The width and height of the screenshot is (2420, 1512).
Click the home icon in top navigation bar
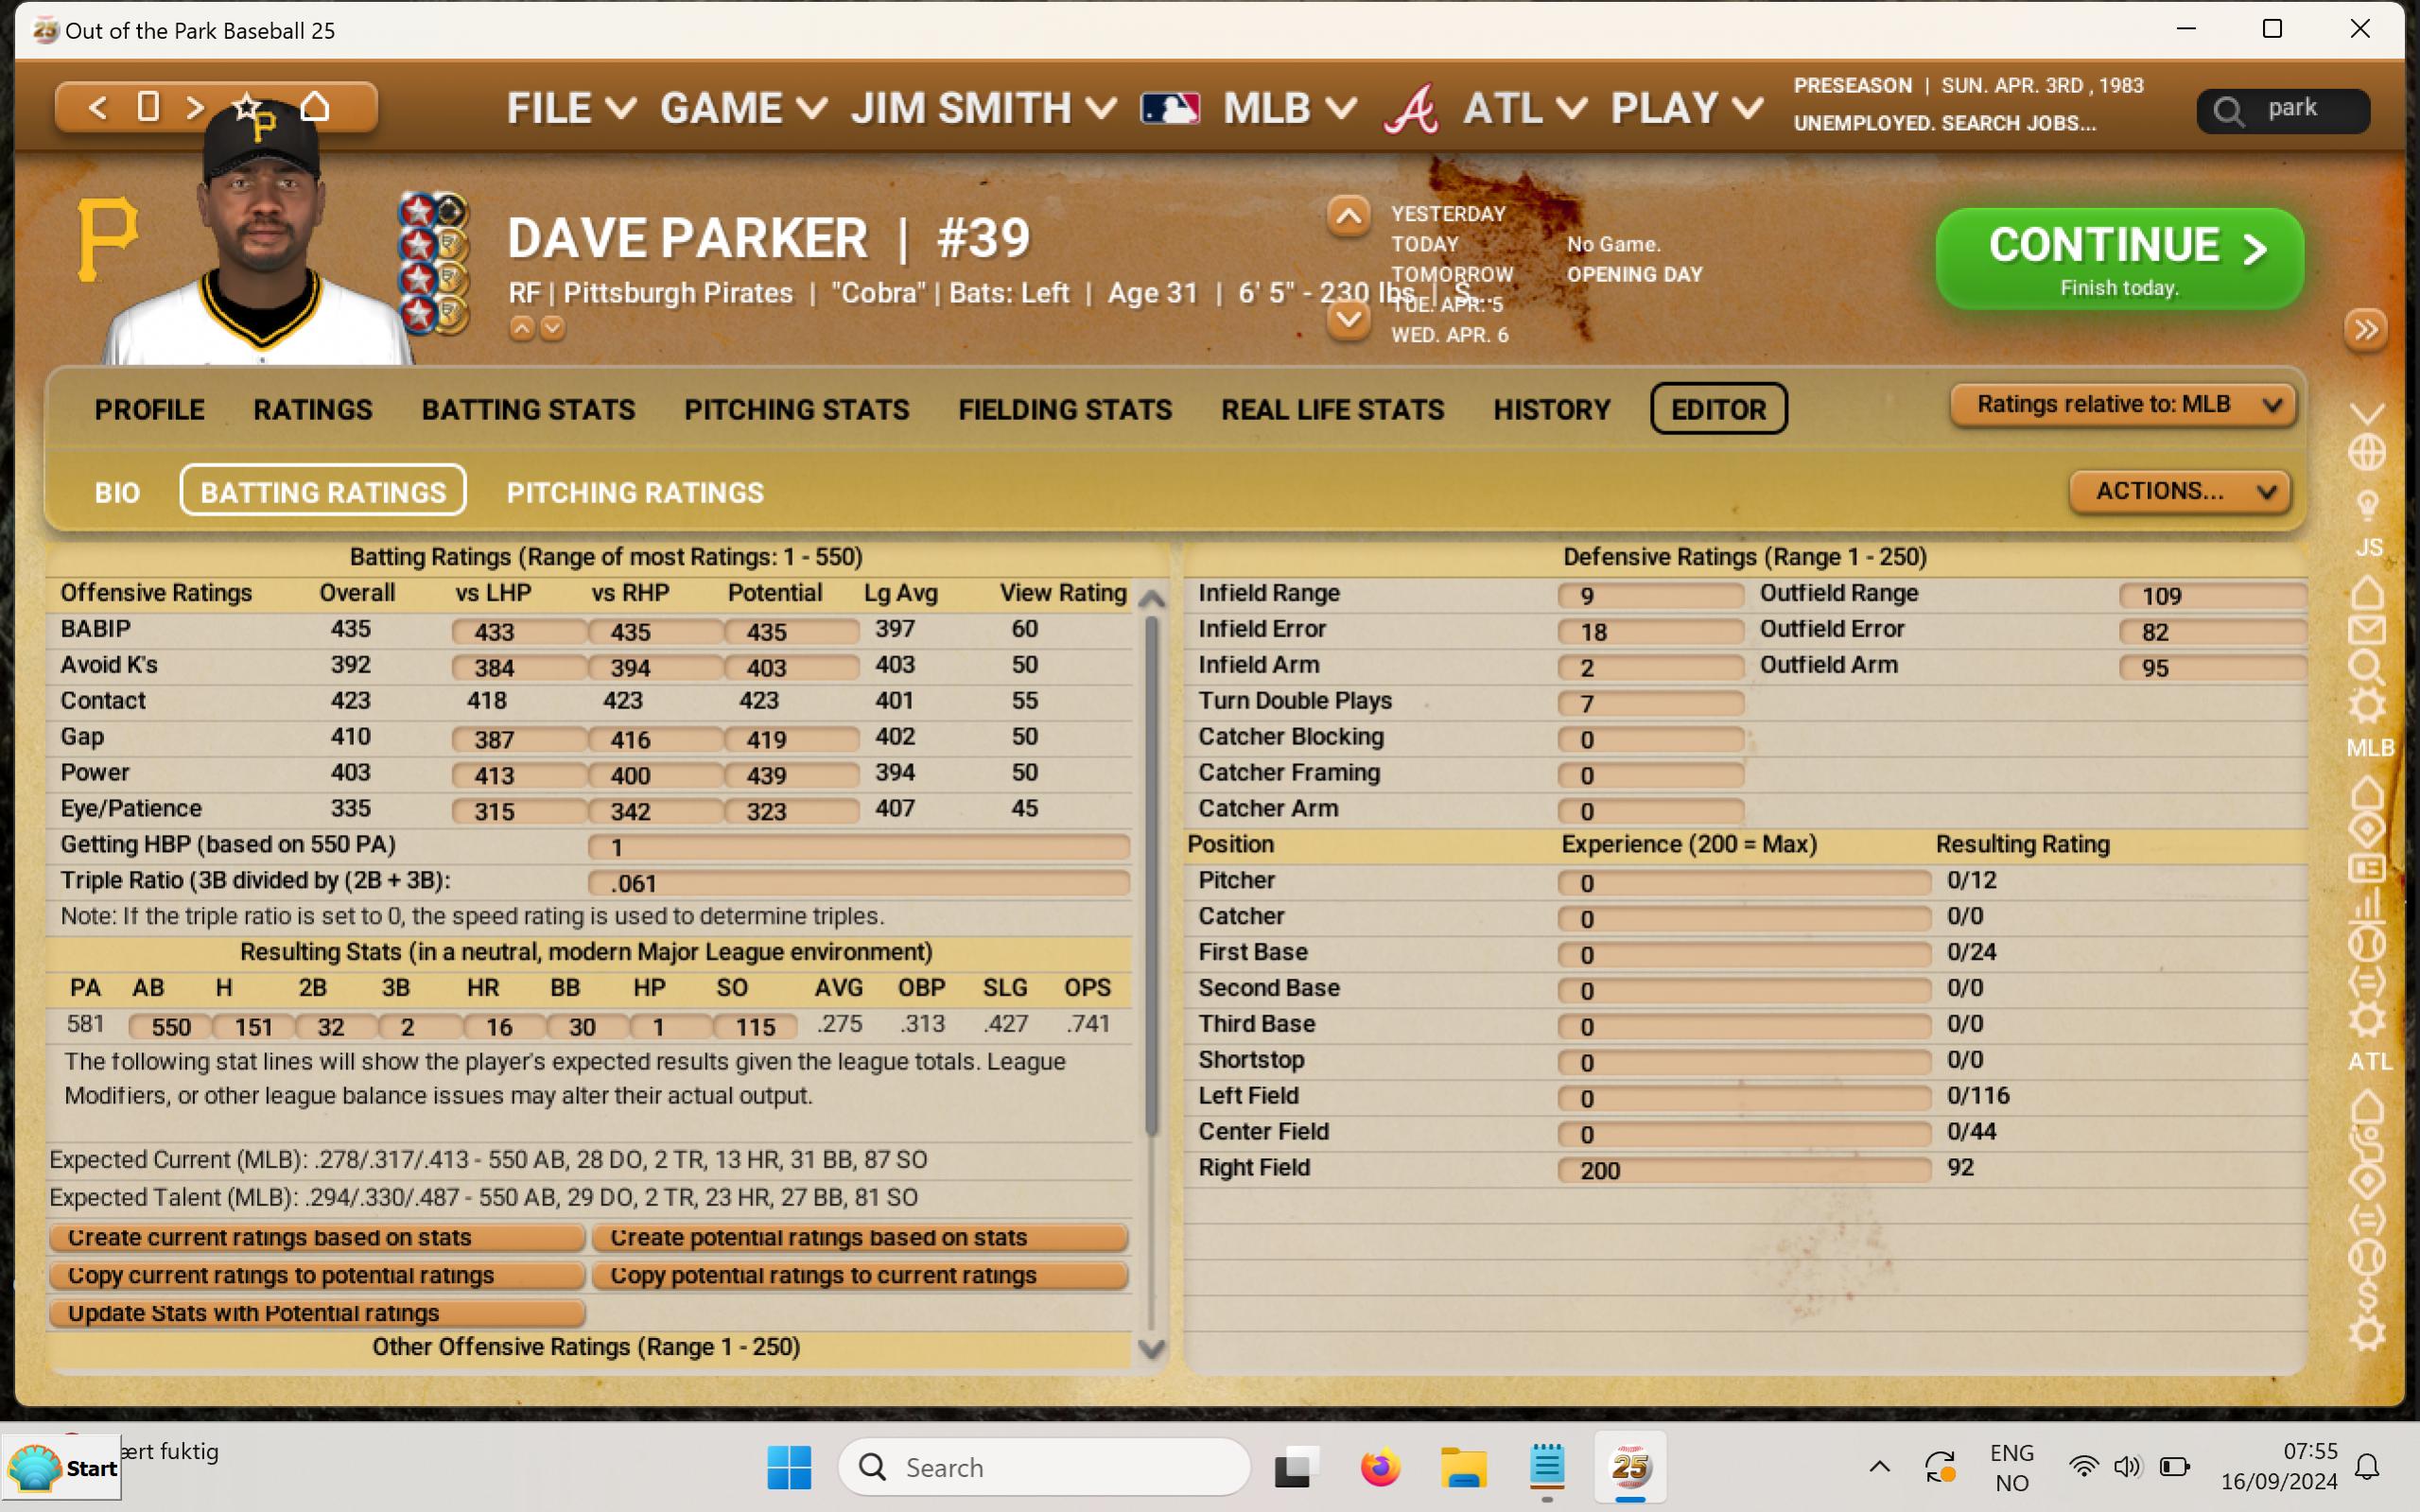point(315,106)
